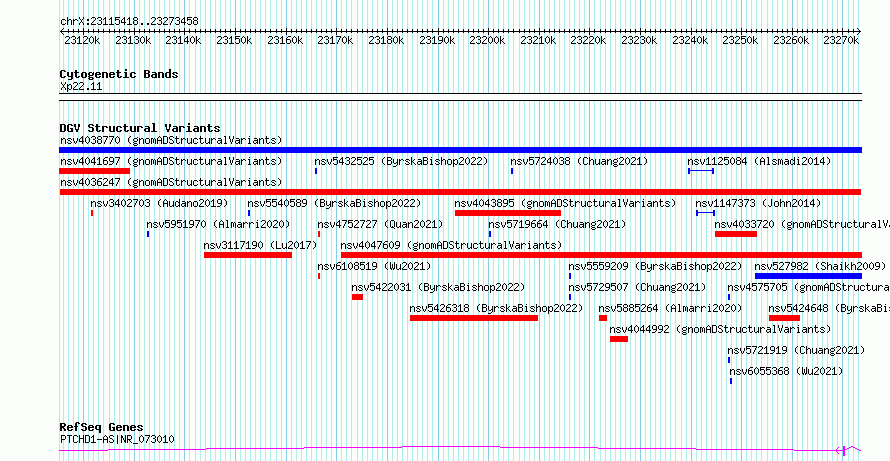This screenshot has height=461, width=890.
Task: Select the nsv4041697 gnomAD variant label
Action: tap(171, 161)
